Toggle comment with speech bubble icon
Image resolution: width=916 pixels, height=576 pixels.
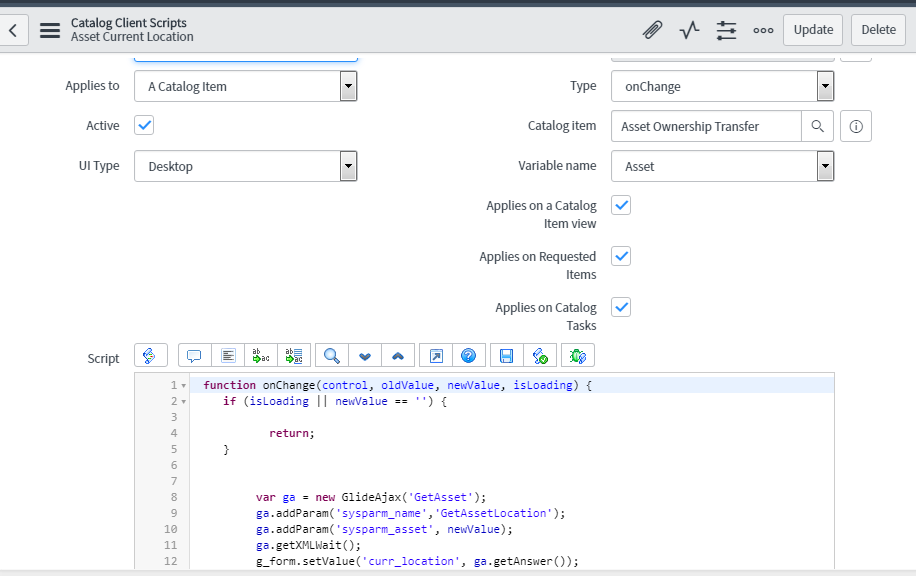click(x=195, y=355)
